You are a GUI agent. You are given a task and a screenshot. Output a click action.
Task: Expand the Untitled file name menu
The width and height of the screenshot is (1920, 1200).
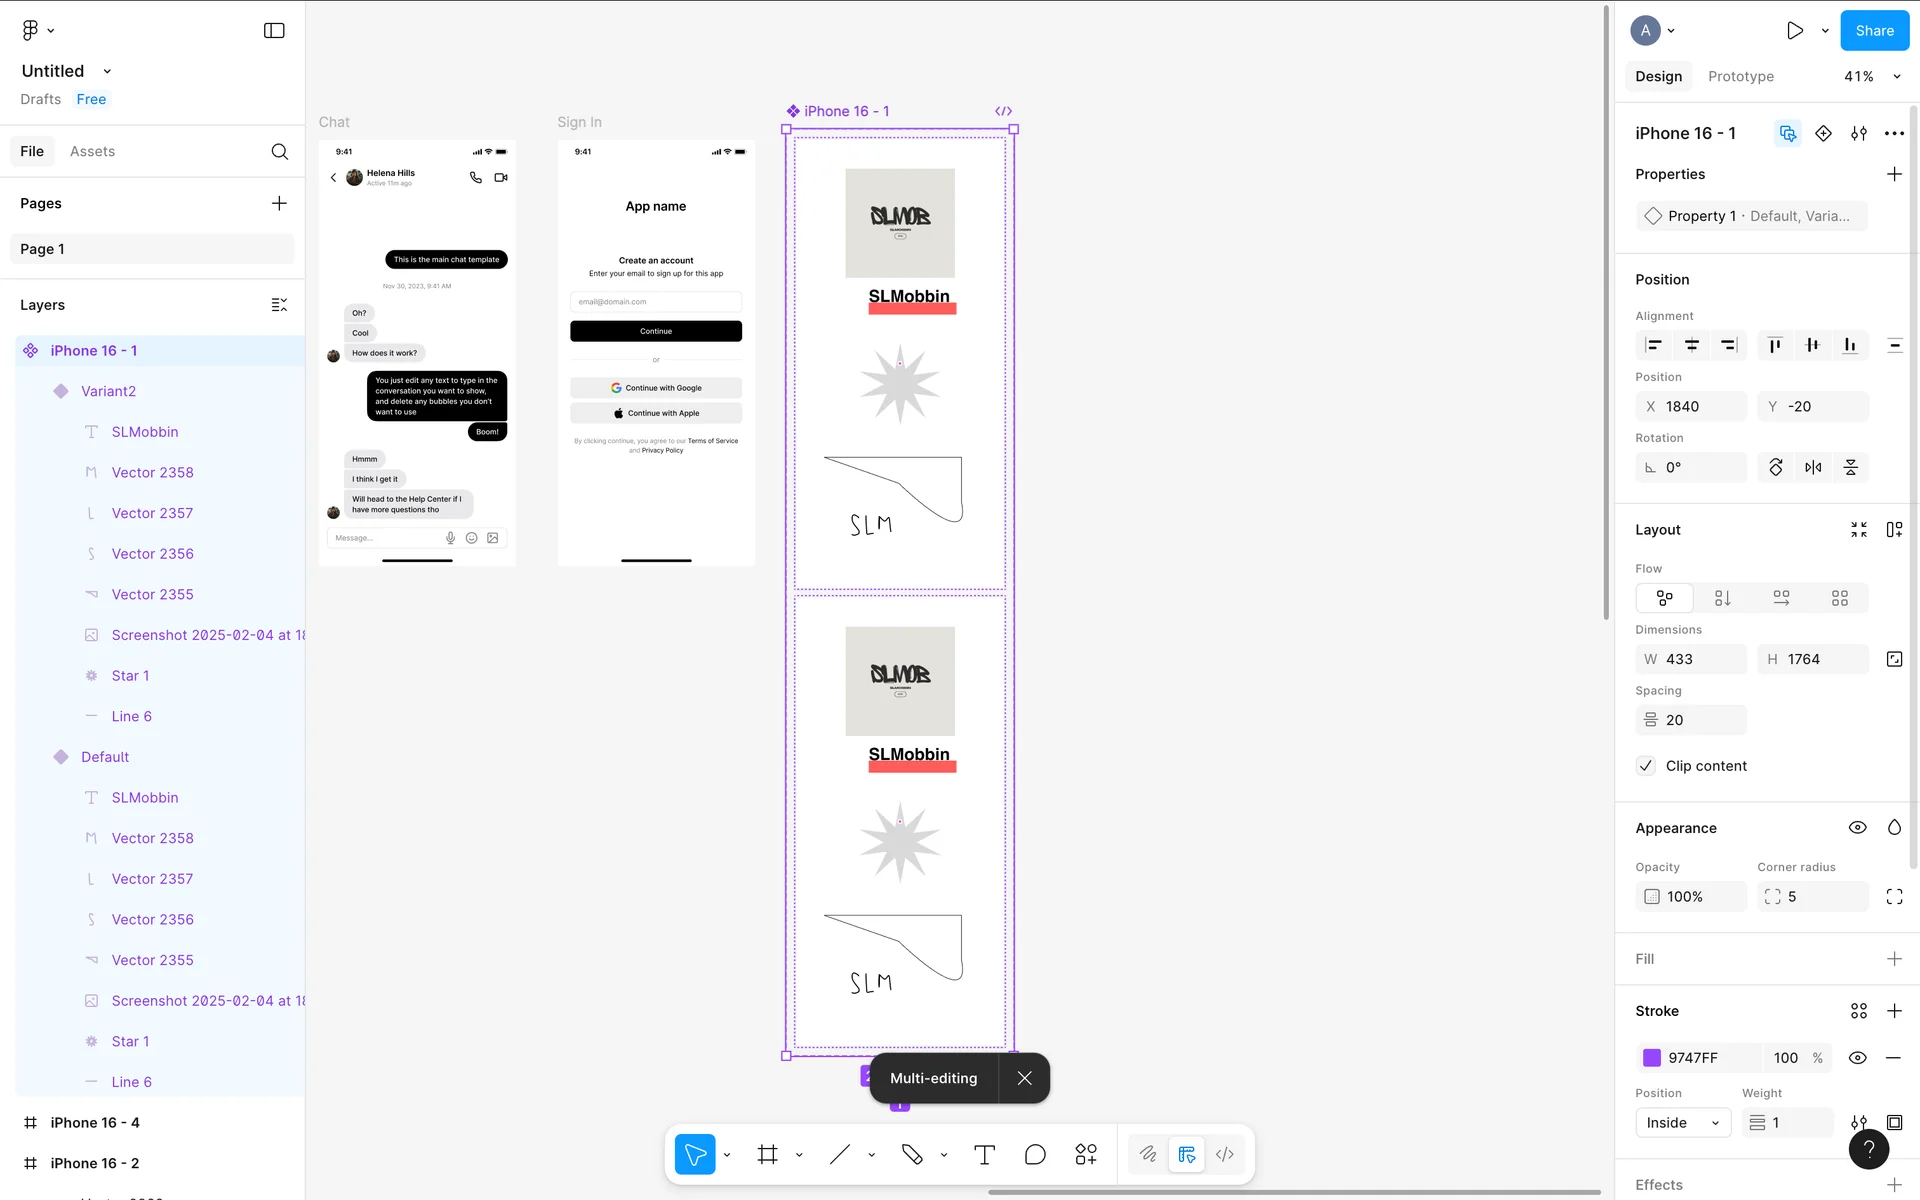tap(107, 71)
